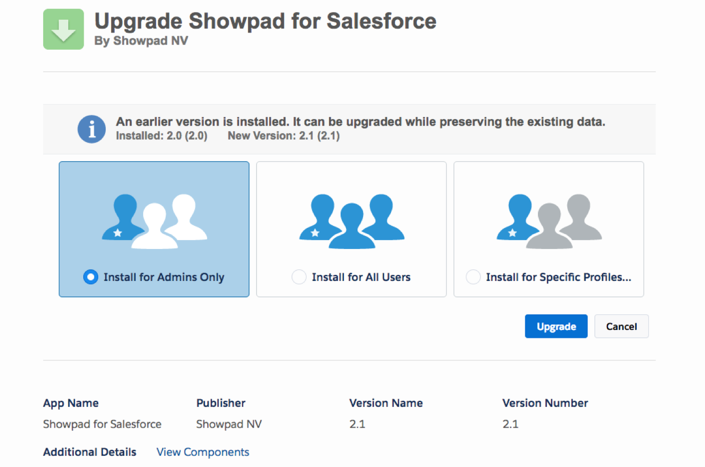The width and height of the screenshot is (705, 467).
Task: Click the earlier version installed message
Action: 360,122
